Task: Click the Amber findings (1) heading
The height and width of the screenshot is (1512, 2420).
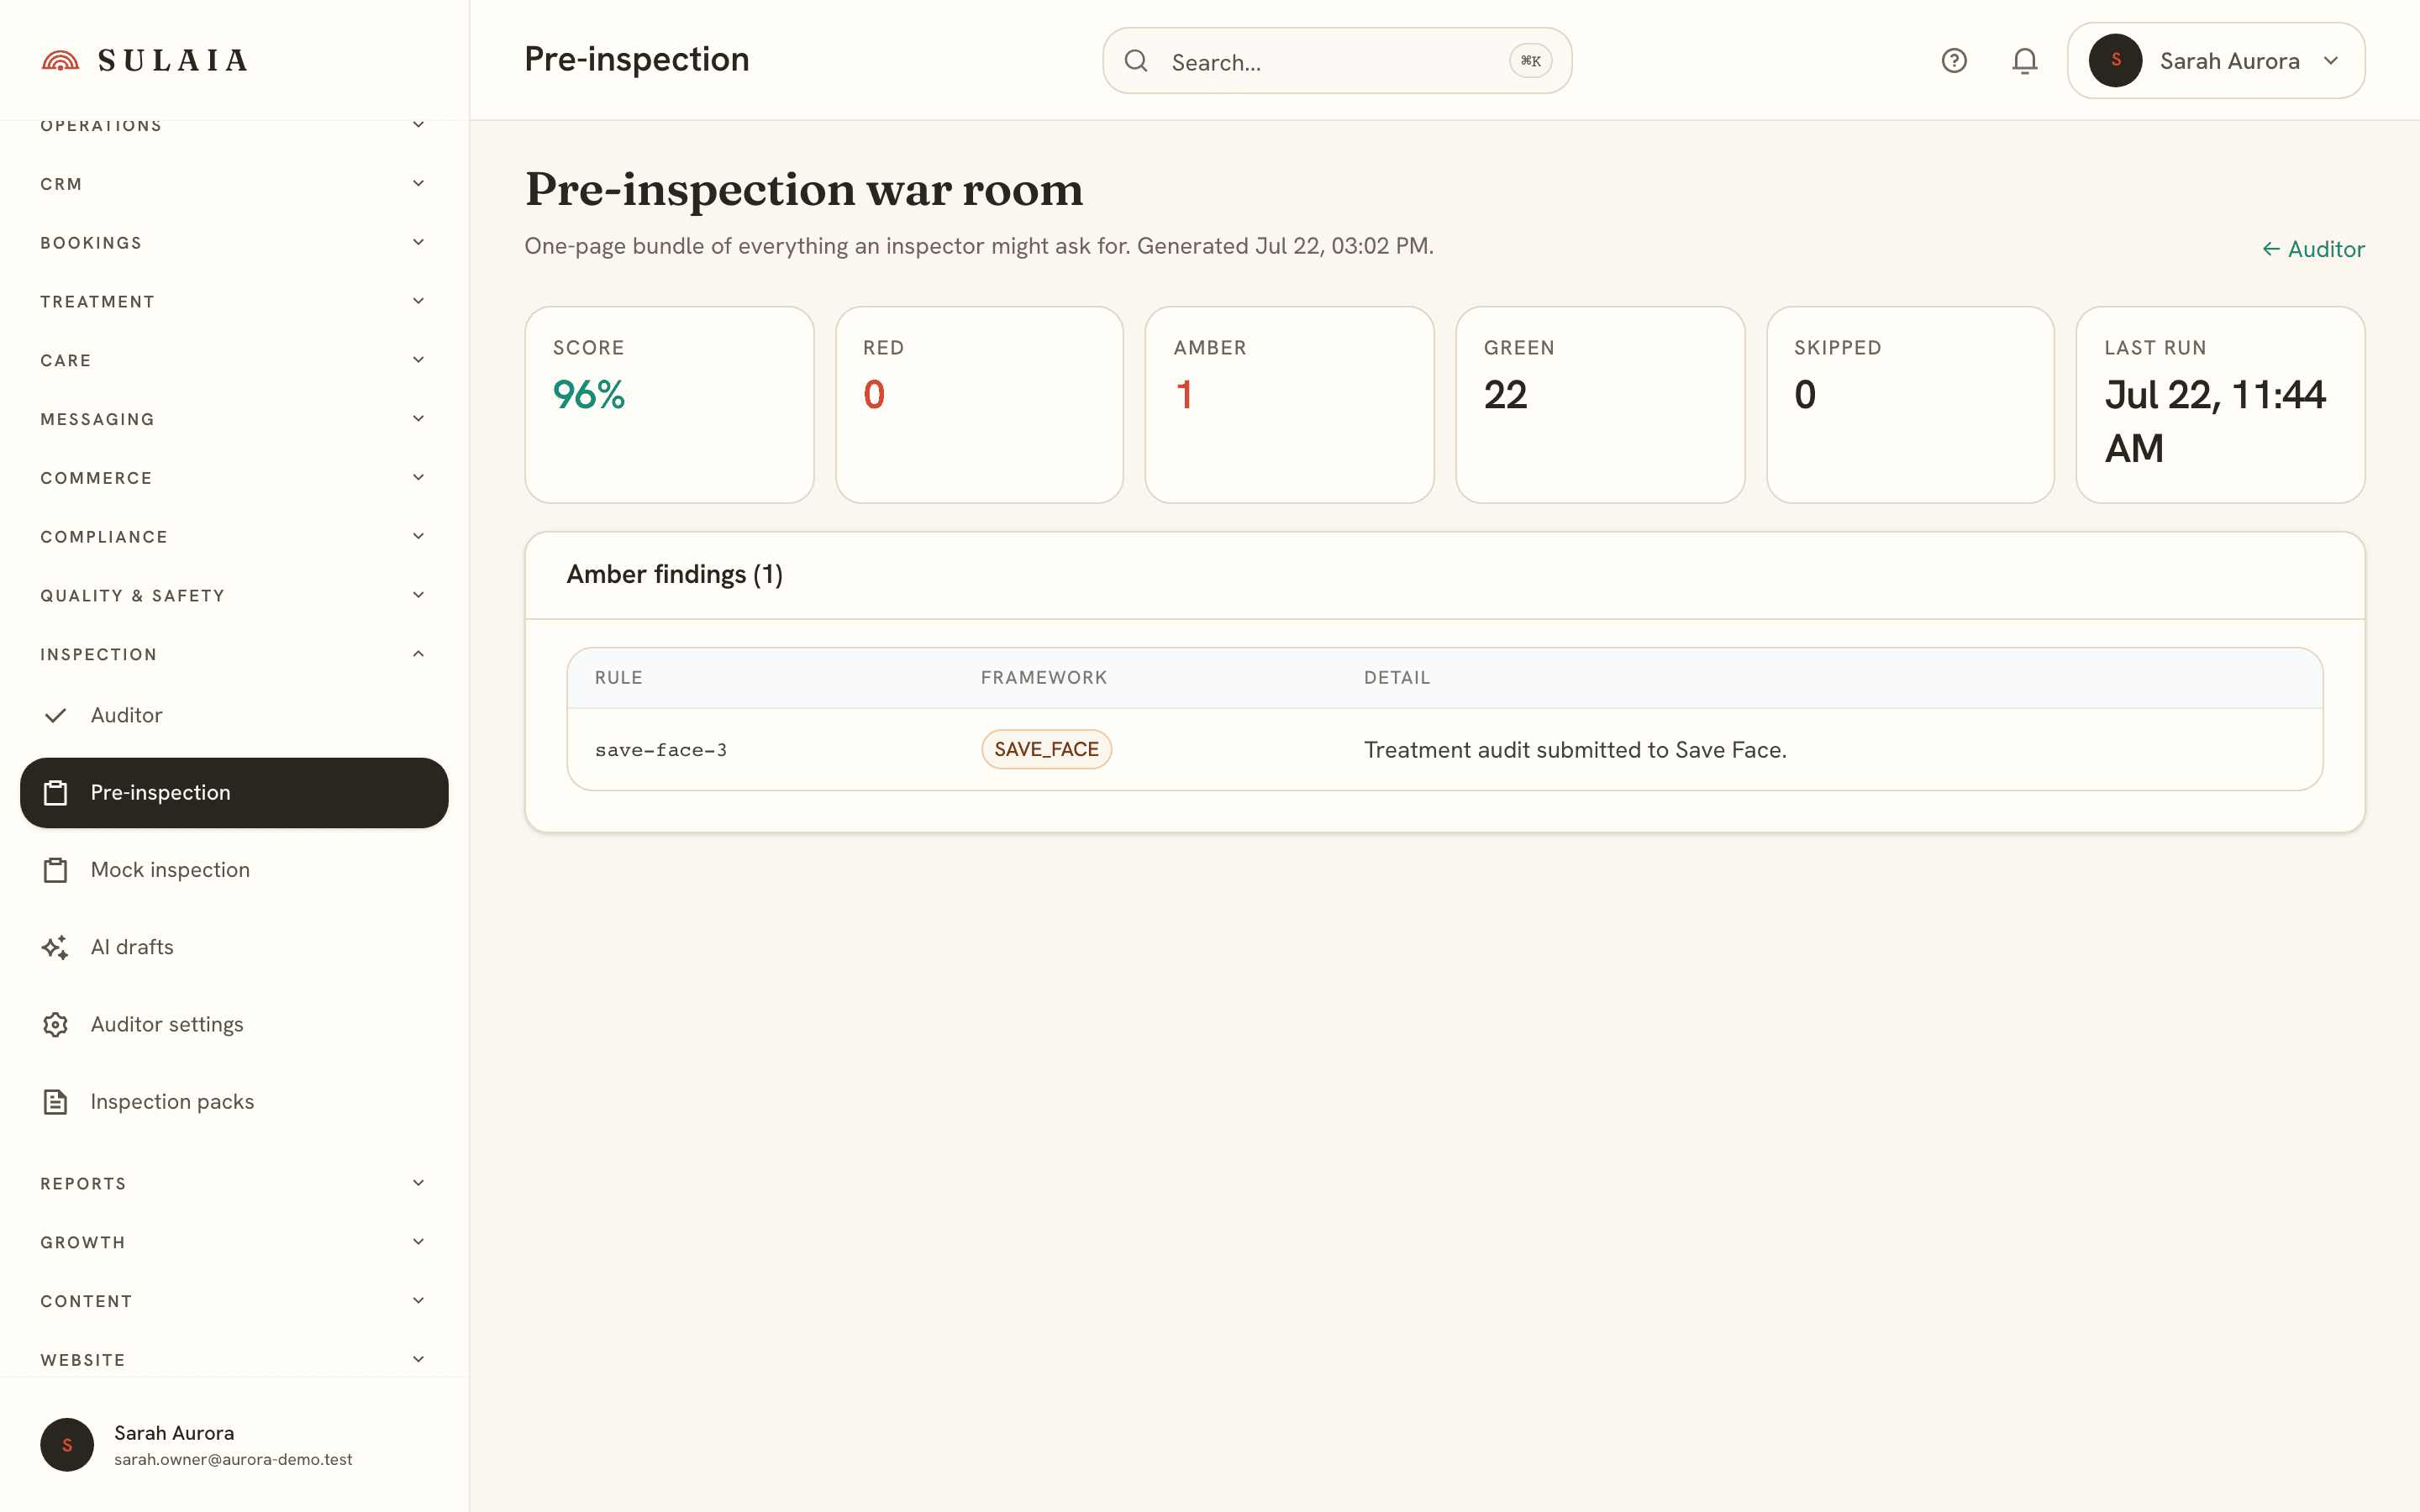Action: (x=675, y=575)
